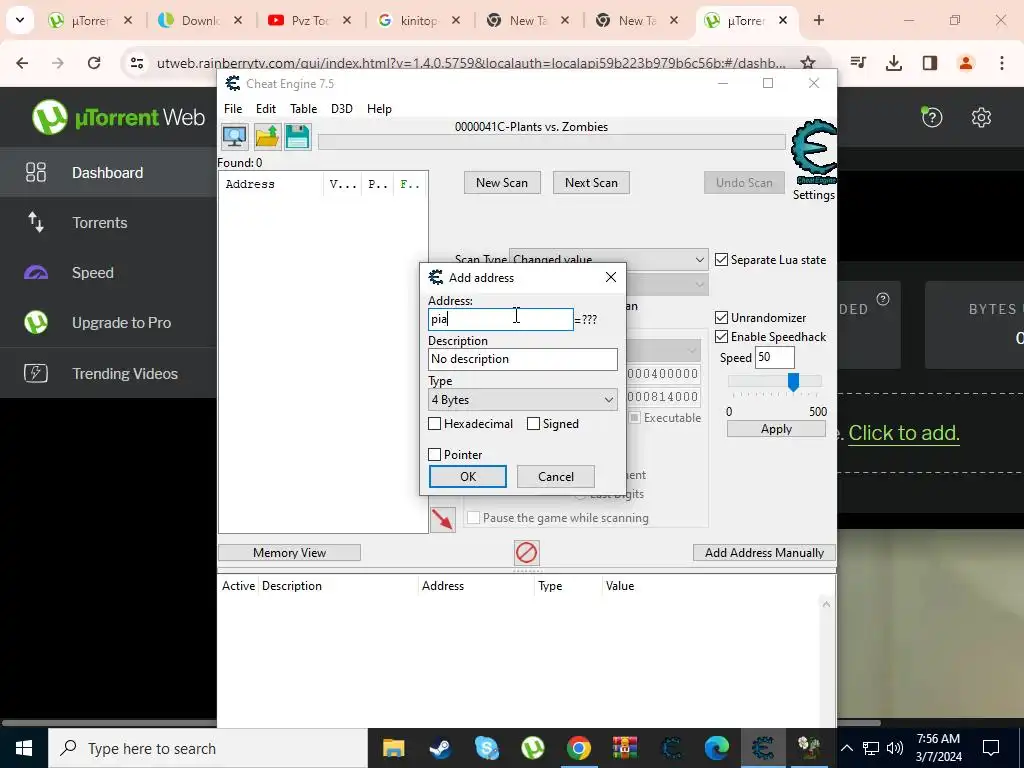Open Dashboard in uTorrent sidebar
Screen dimensions: 1024x768
[x=108, y=172]
